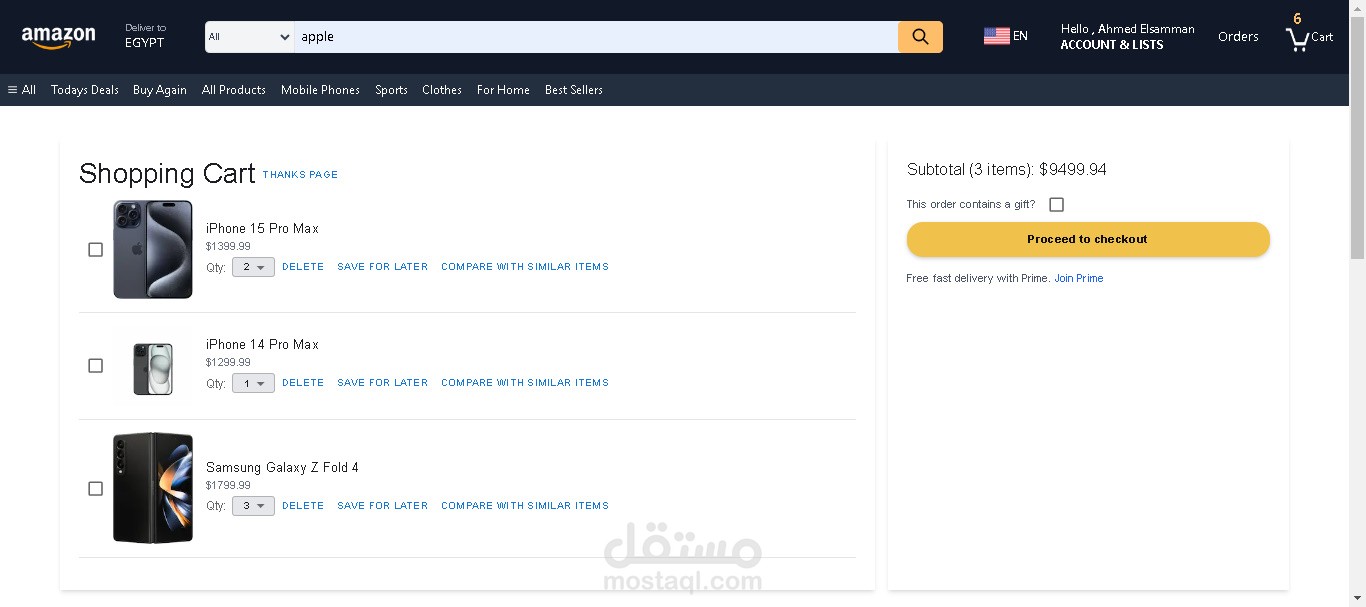
Task: Click the $1299.99 price text
Action: click(x=228, y=363)
